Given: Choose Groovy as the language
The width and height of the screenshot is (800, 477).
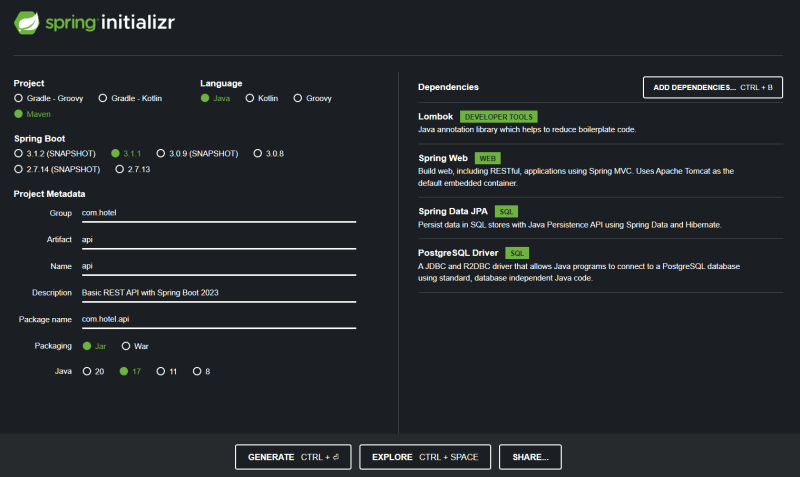Looking at the screenshot, I should coord(313,98).
